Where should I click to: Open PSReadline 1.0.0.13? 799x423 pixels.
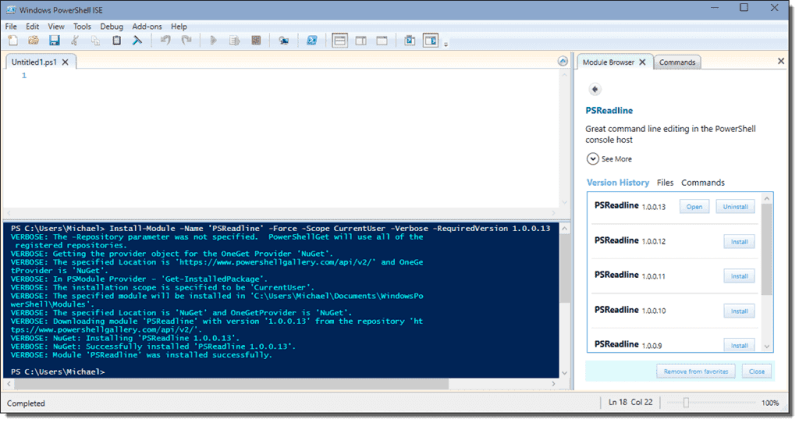coord(694,207)
